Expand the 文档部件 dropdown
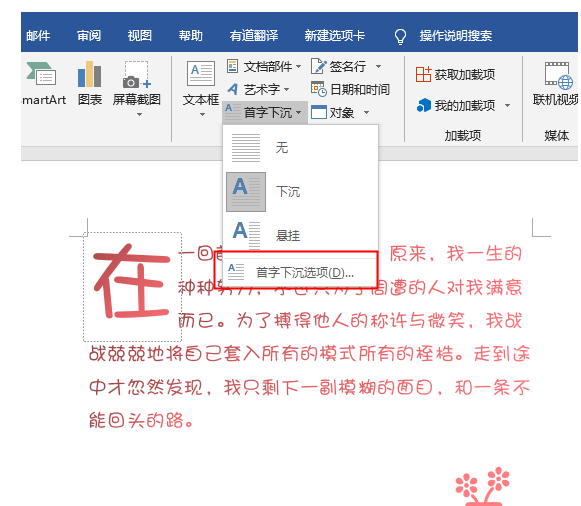The width and height of the screenshot is (581, 506). tap(298, 67)
